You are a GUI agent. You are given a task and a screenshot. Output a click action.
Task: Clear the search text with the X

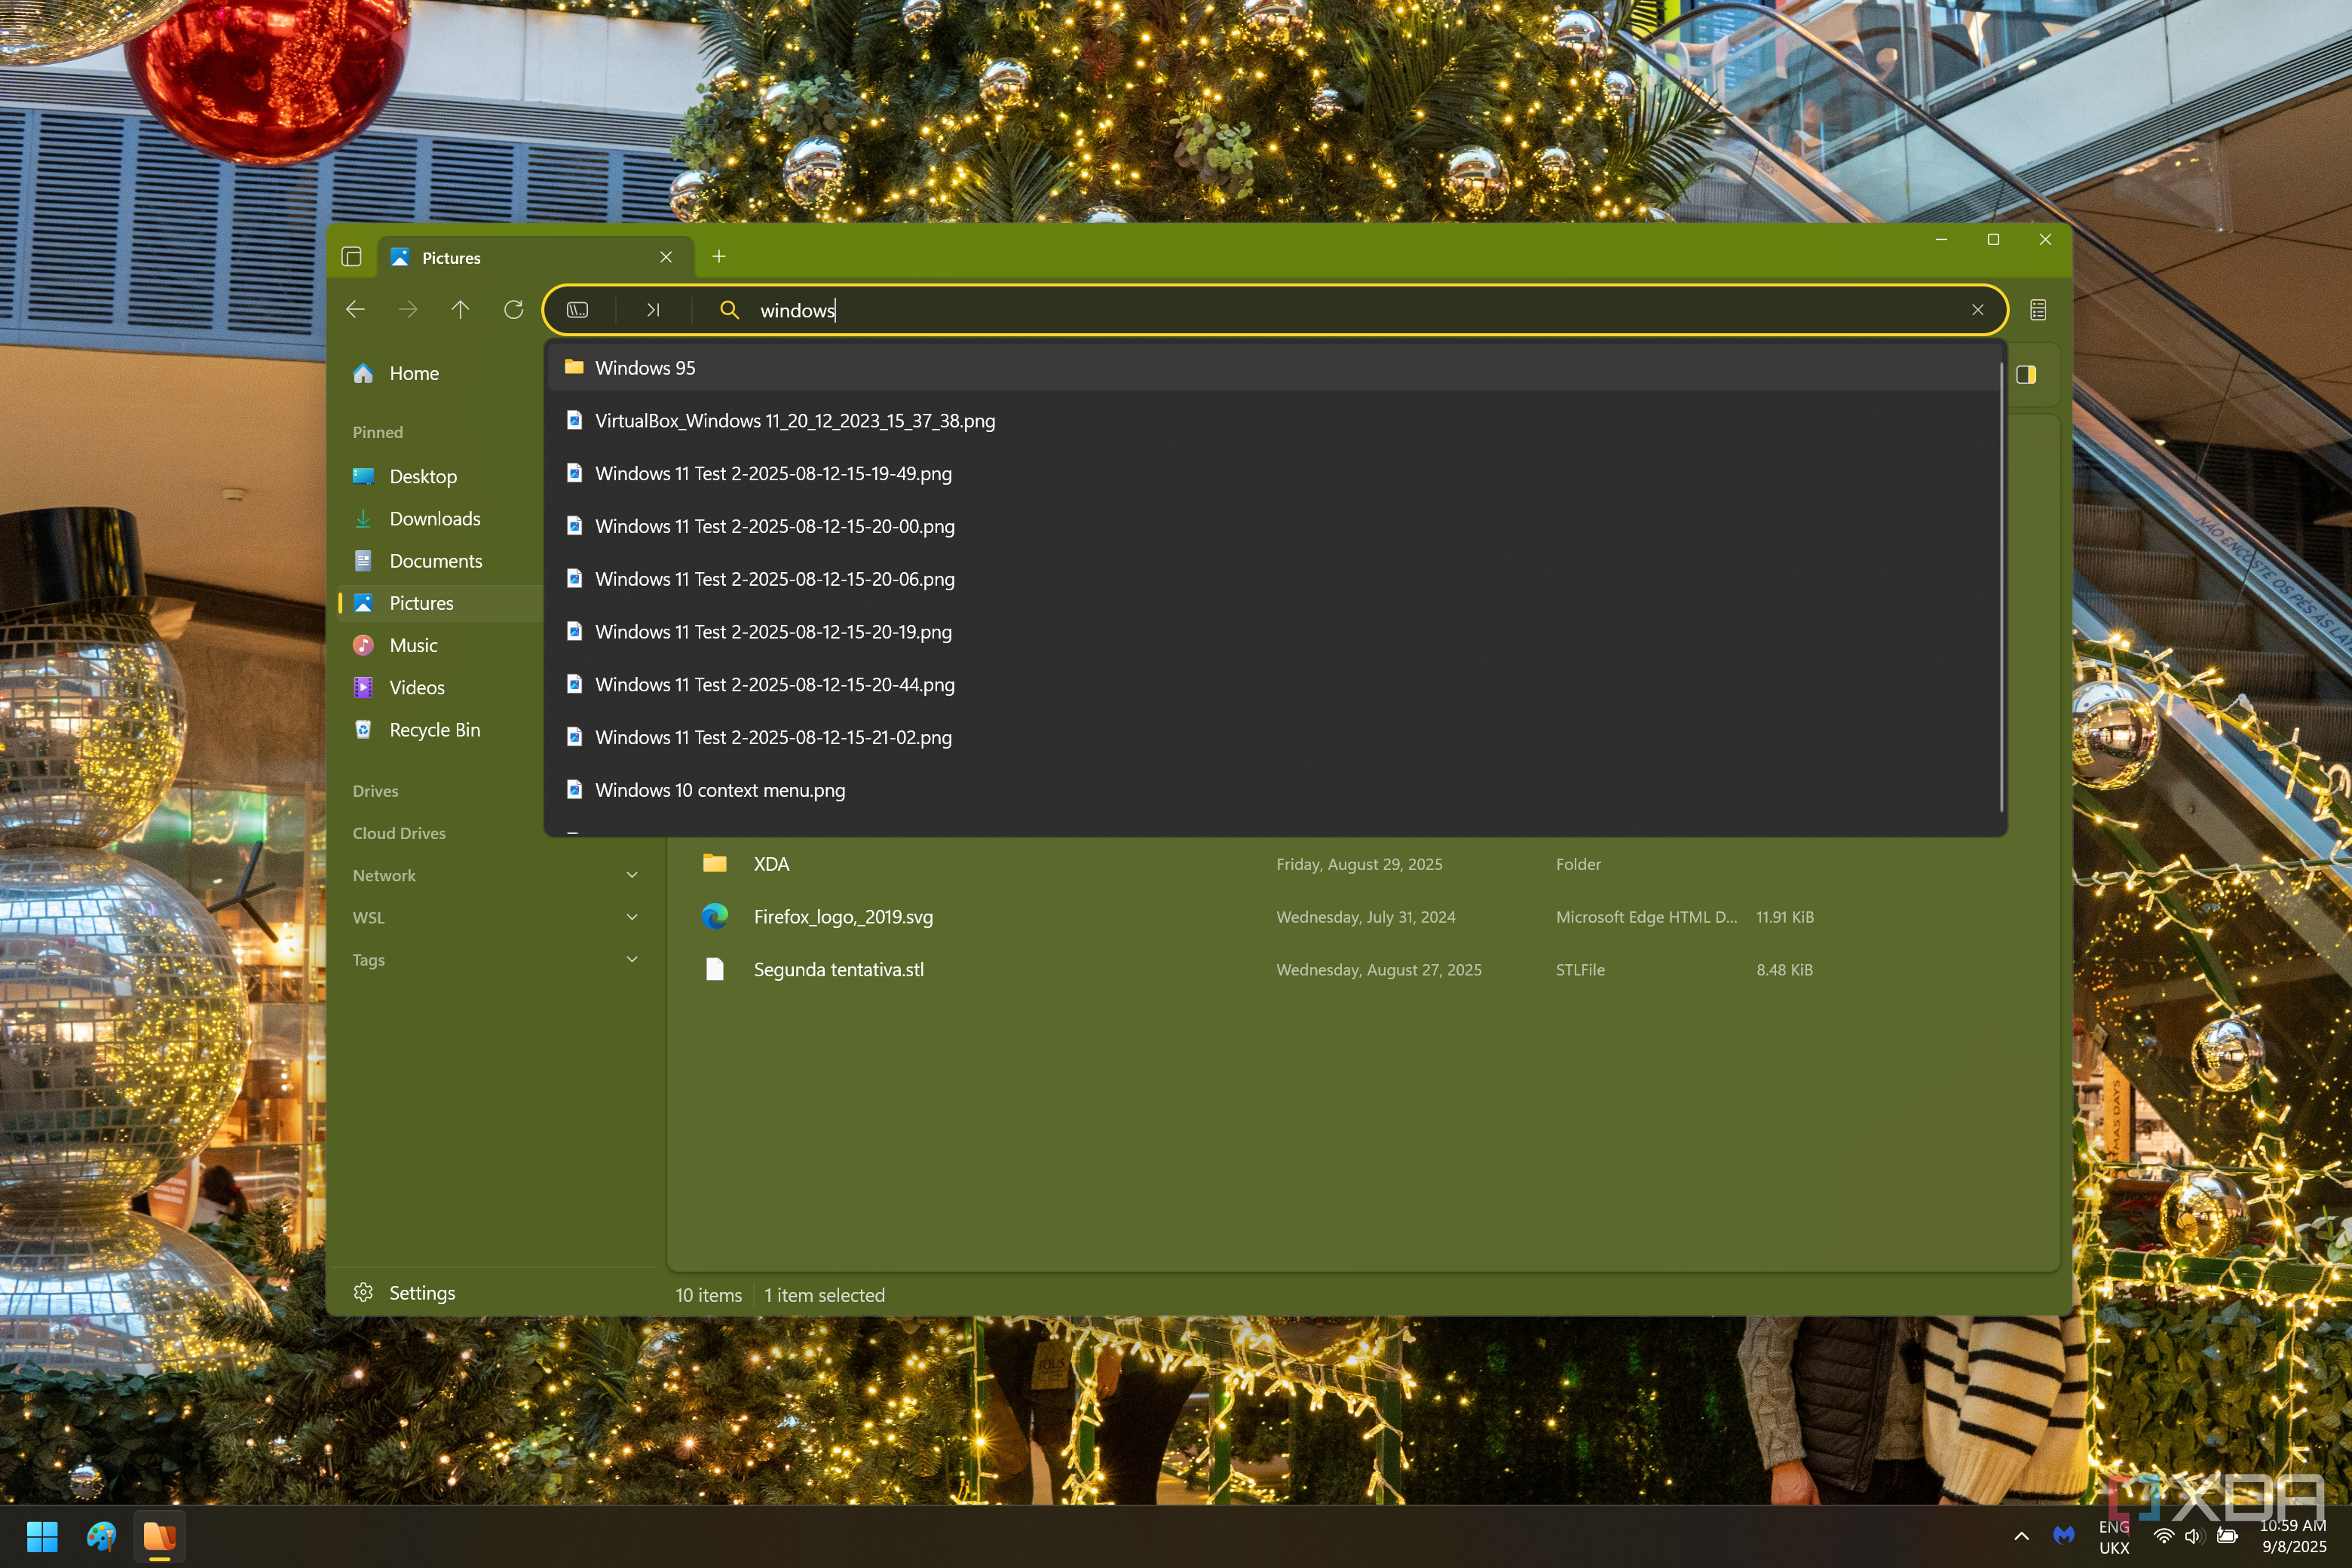(x=1977, y=310)
